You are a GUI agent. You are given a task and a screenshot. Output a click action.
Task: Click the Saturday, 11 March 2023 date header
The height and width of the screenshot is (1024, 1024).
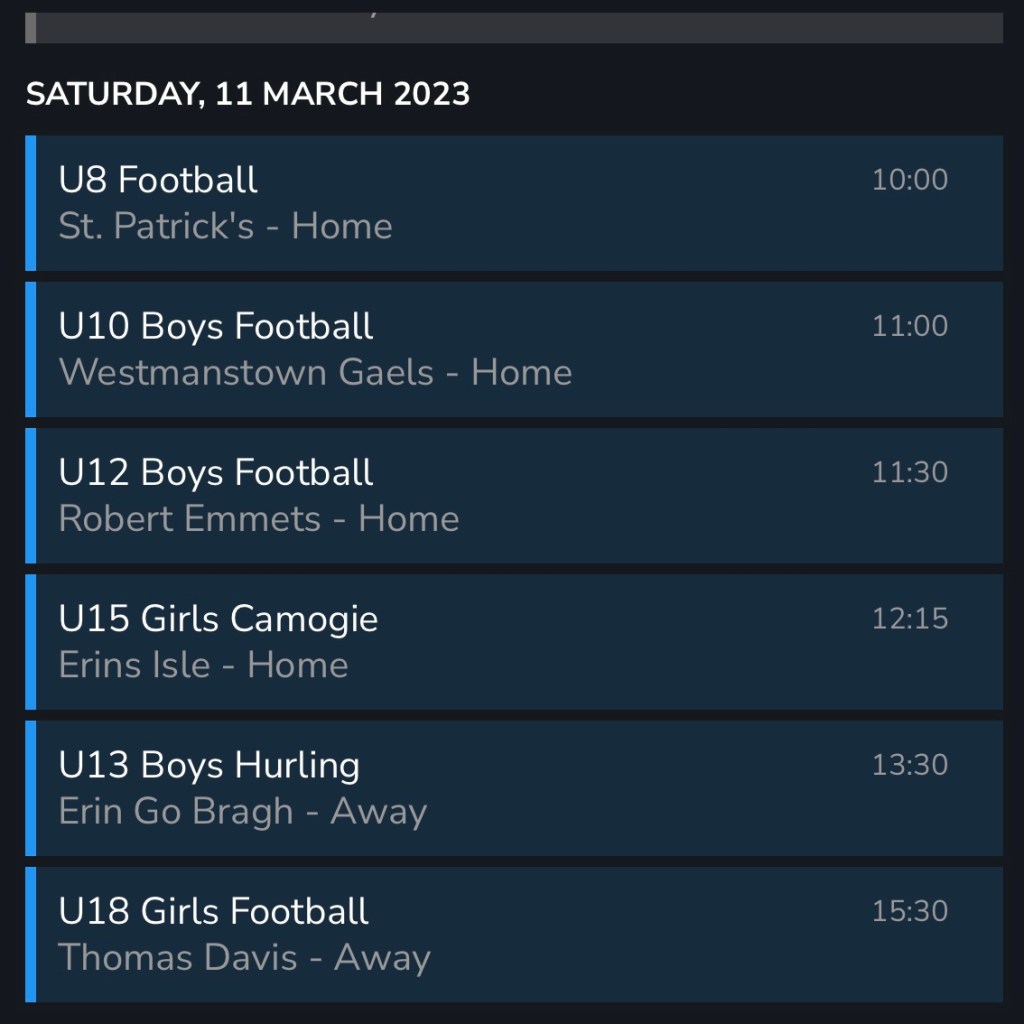point(247,94)
